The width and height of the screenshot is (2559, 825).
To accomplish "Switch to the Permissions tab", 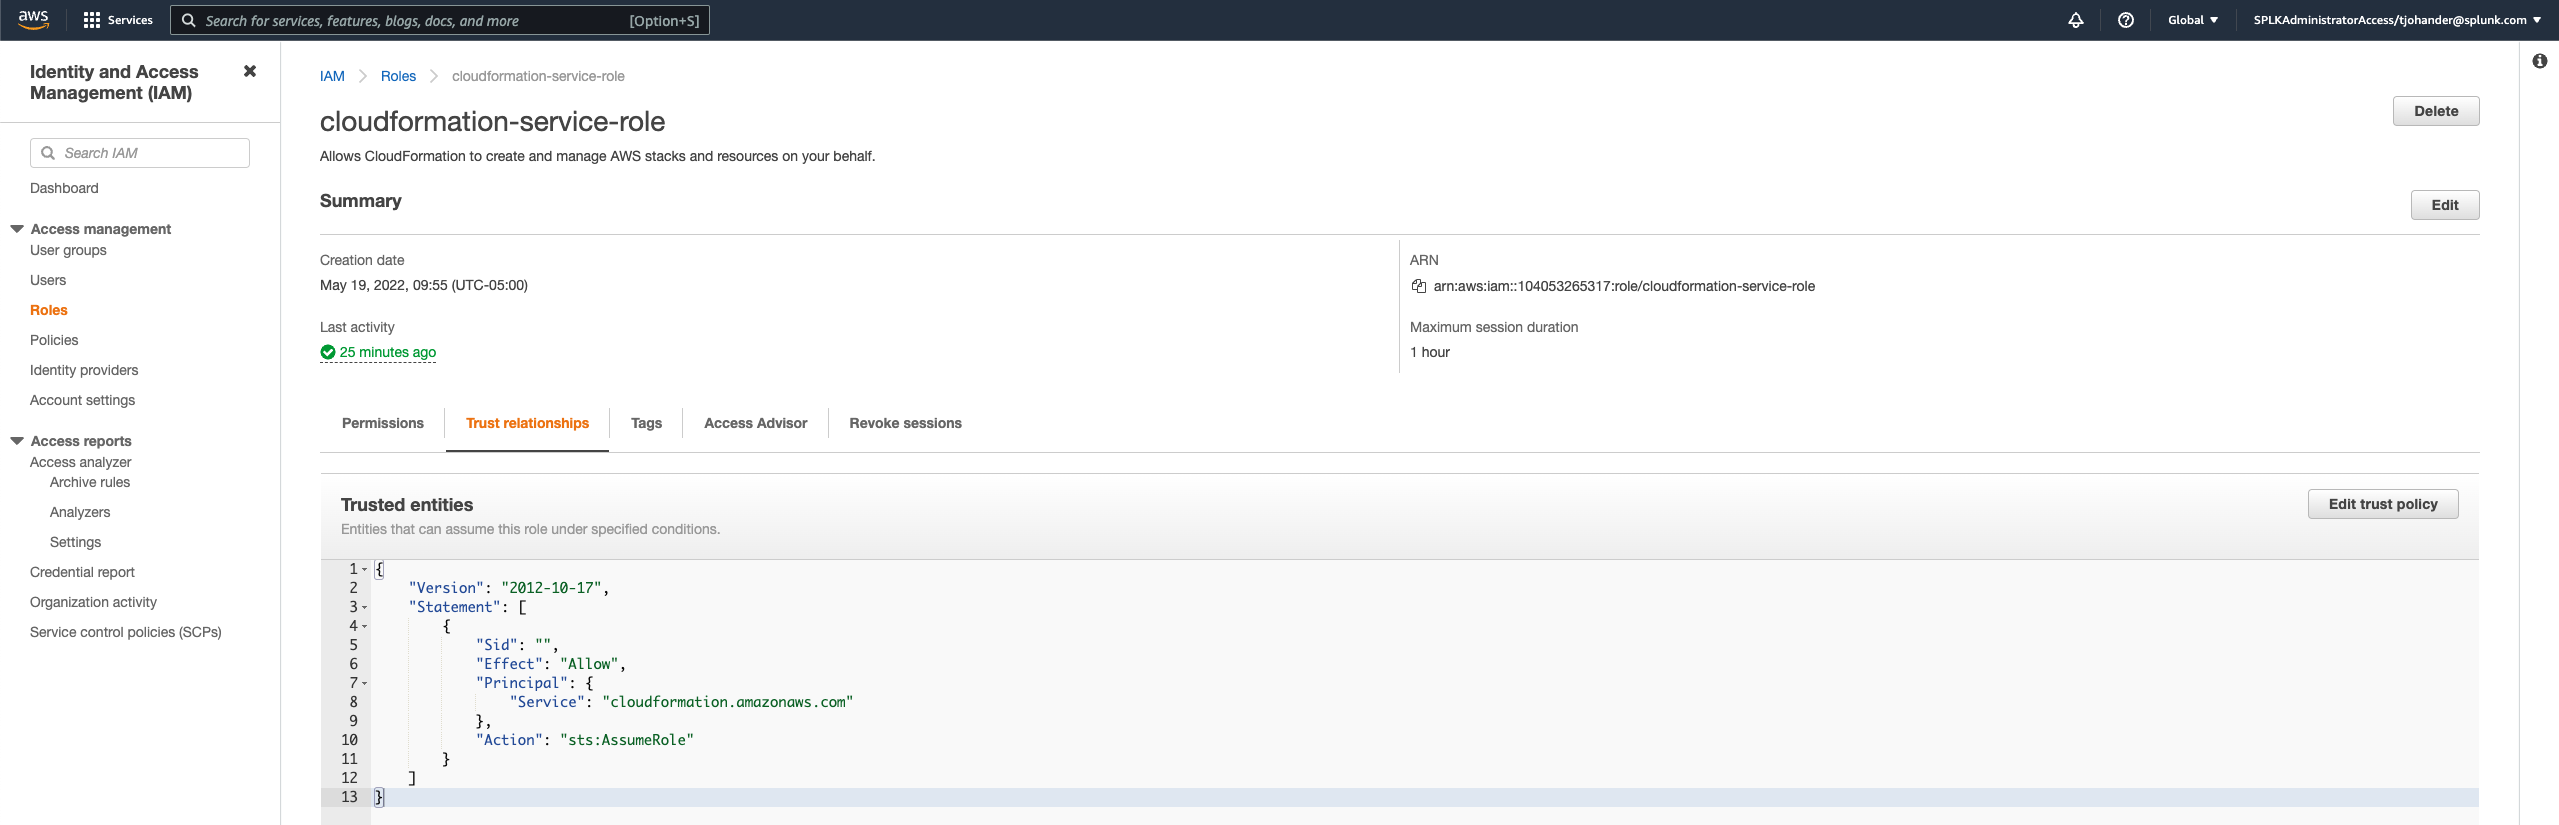I will point(383,423).
